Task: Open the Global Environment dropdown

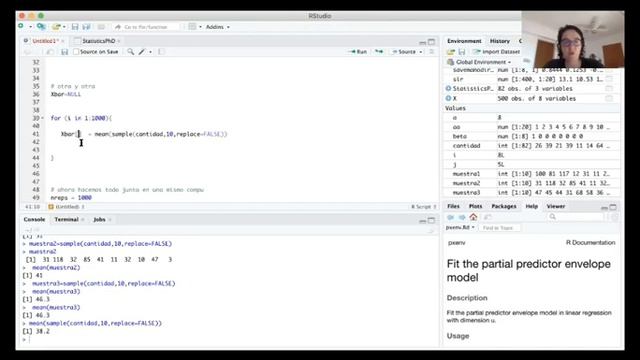Action: 479,62
